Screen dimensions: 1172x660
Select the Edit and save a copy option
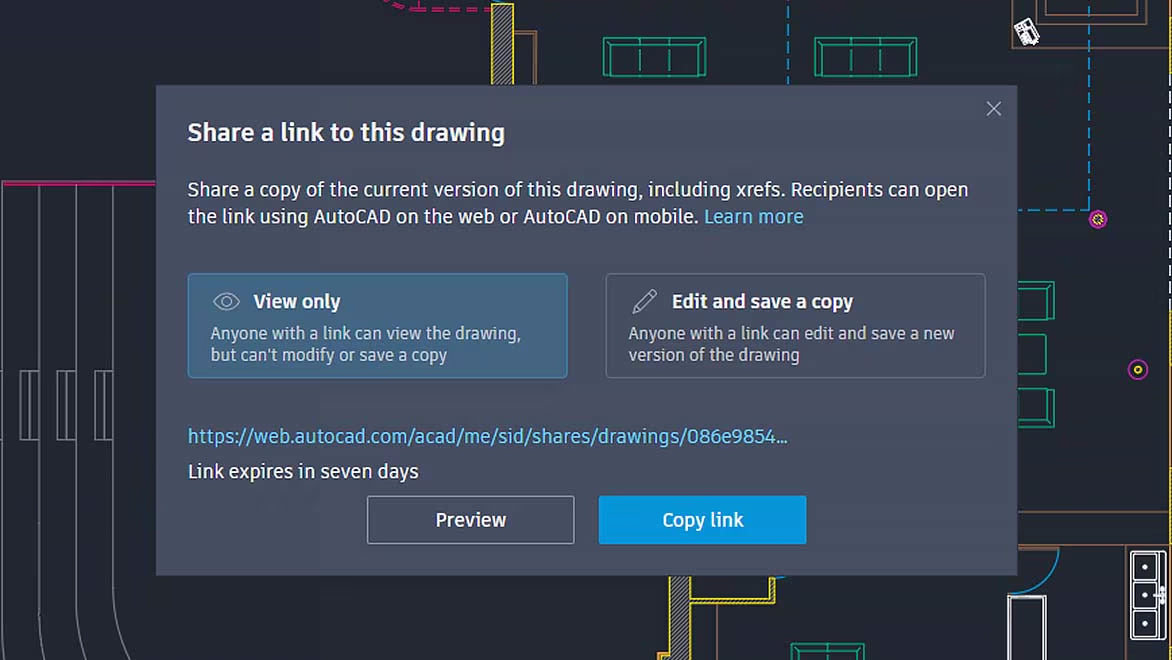[795, 326]
